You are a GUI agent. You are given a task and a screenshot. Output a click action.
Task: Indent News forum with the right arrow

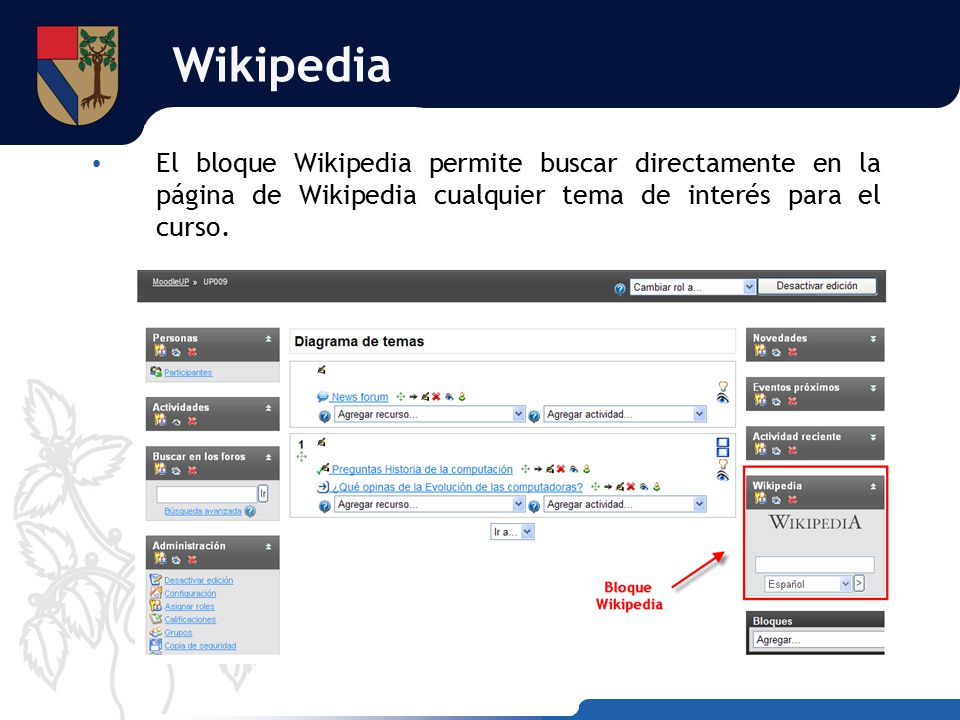click(x=413, y=397)
